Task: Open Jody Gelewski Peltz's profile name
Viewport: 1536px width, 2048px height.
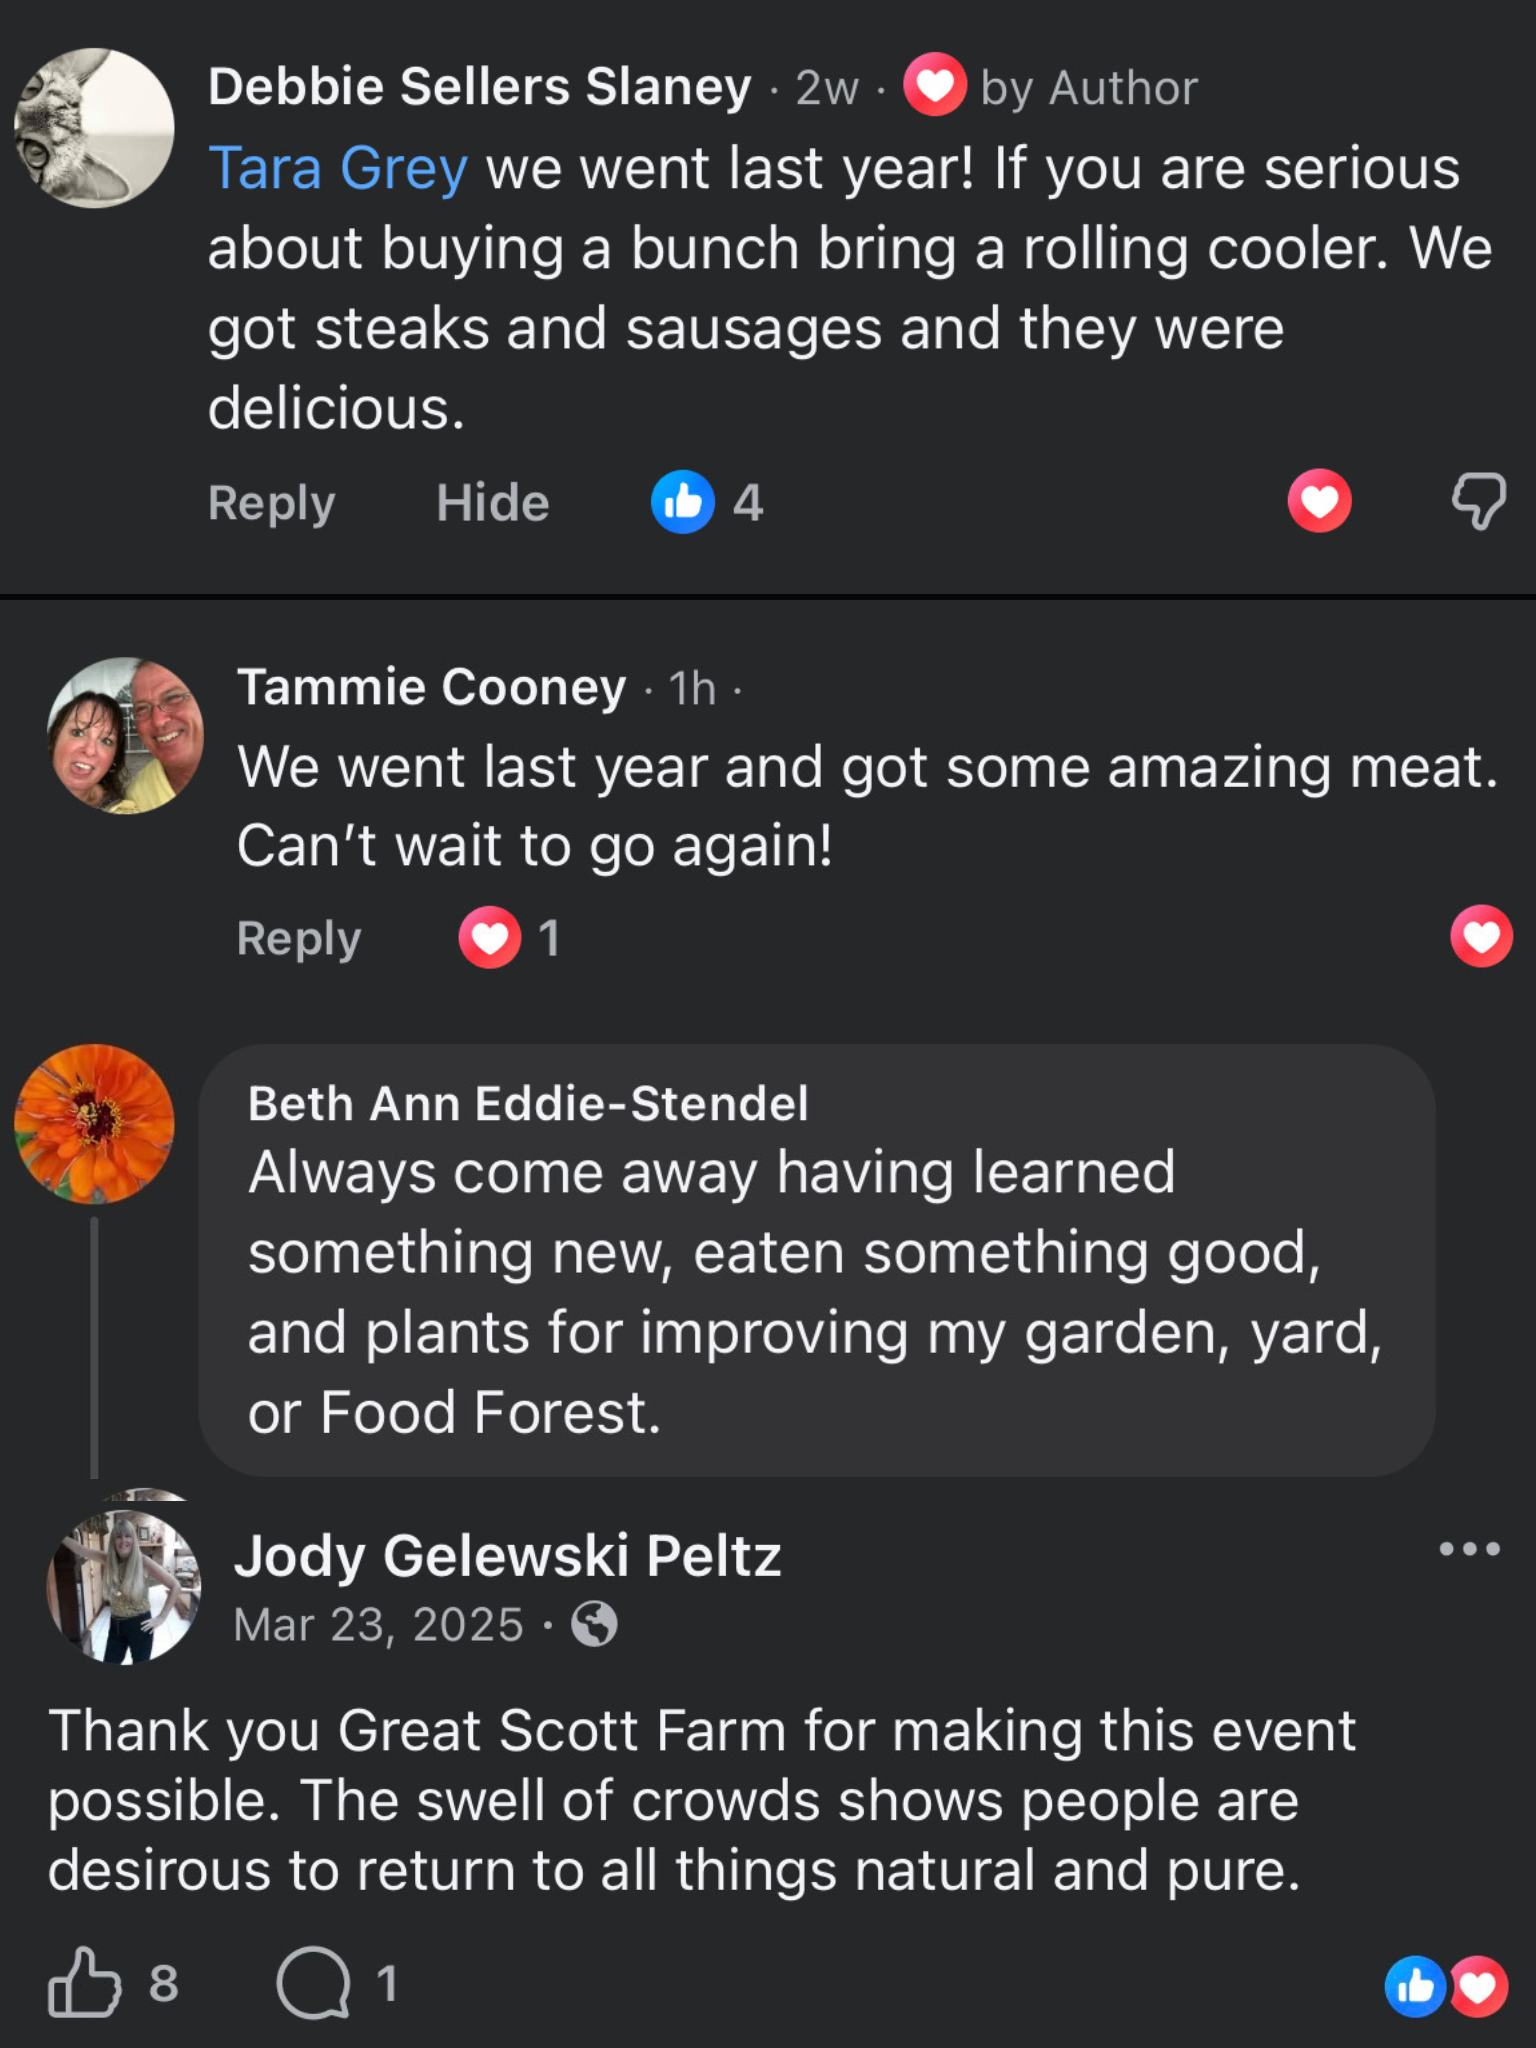Action: (x=507, y=1556)
